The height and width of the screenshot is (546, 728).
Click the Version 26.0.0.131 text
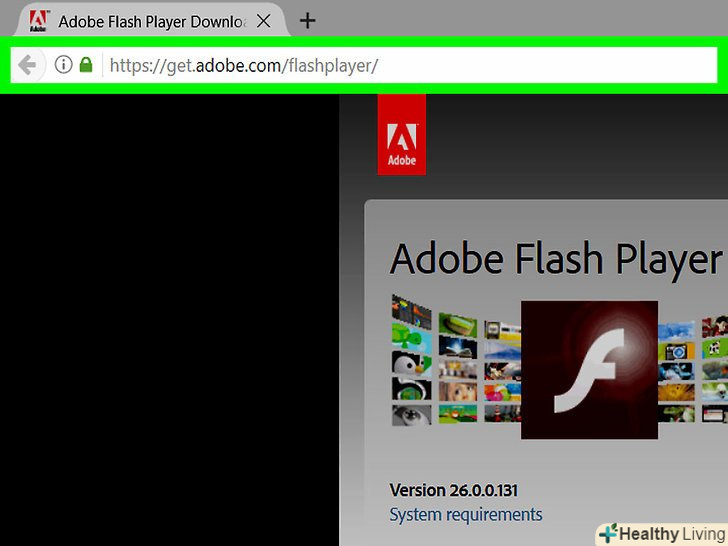454,490
